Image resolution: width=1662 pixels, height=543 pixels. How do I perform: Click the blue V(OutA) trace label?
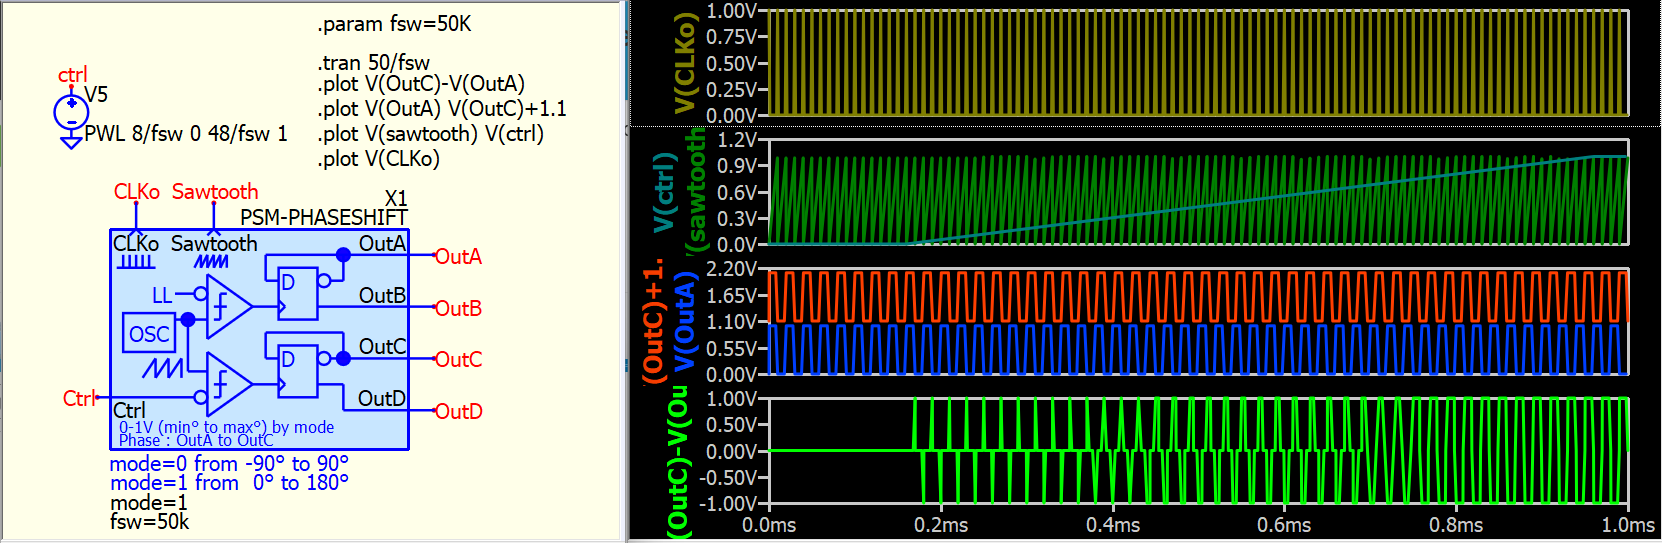click(684, 322)
